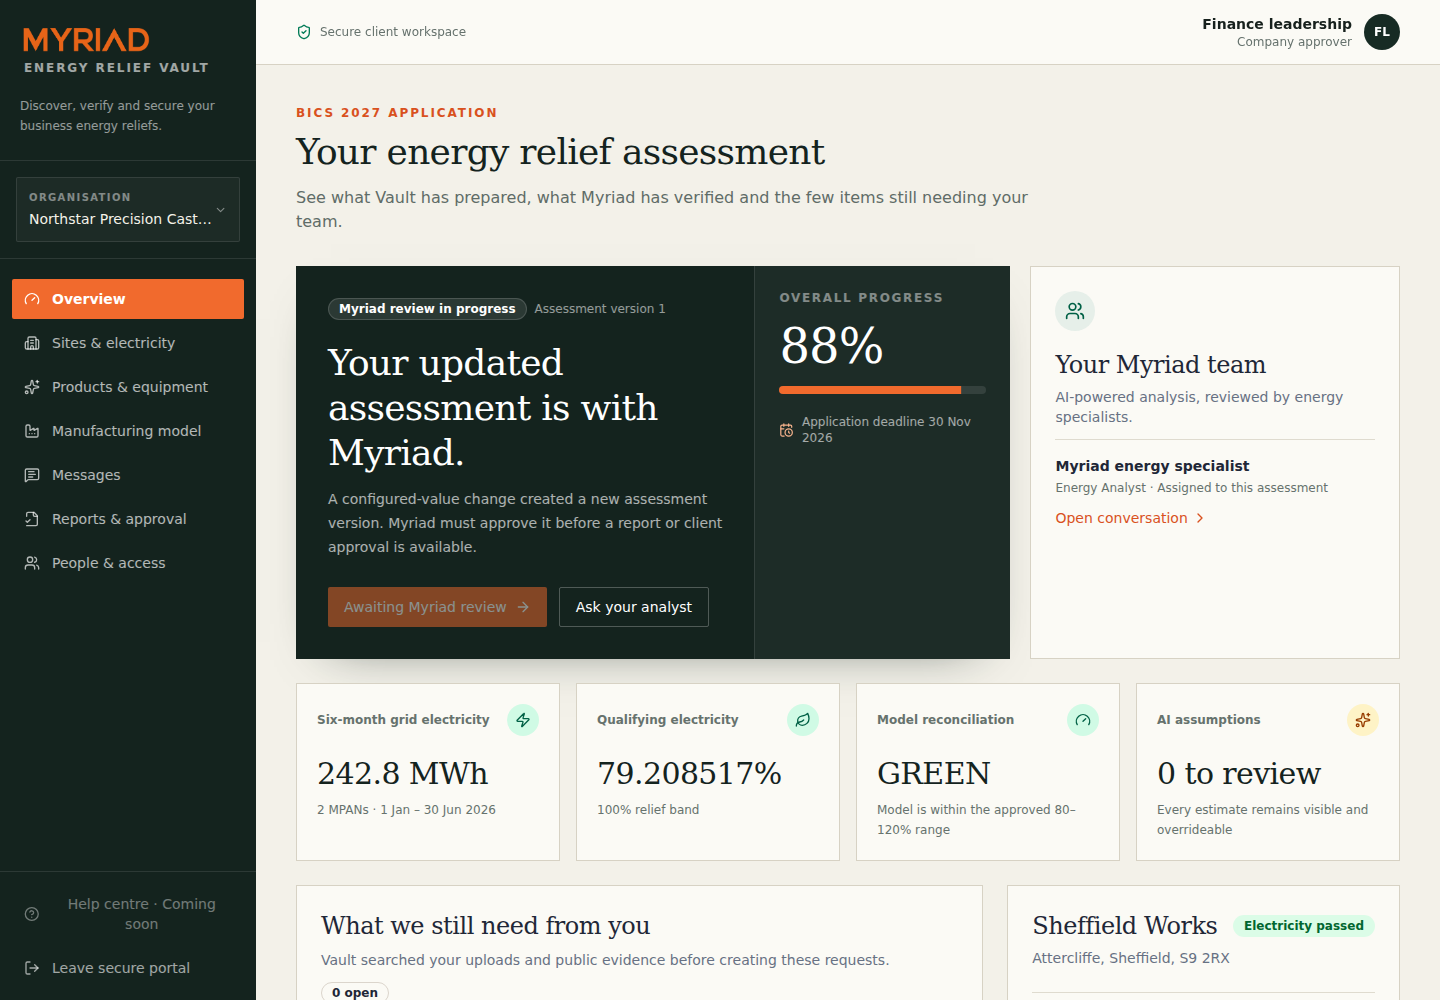Click the gauge icon on Model reconciliation card
The height and width of the screenshot is (1000, 1440).
(1083, 720)
